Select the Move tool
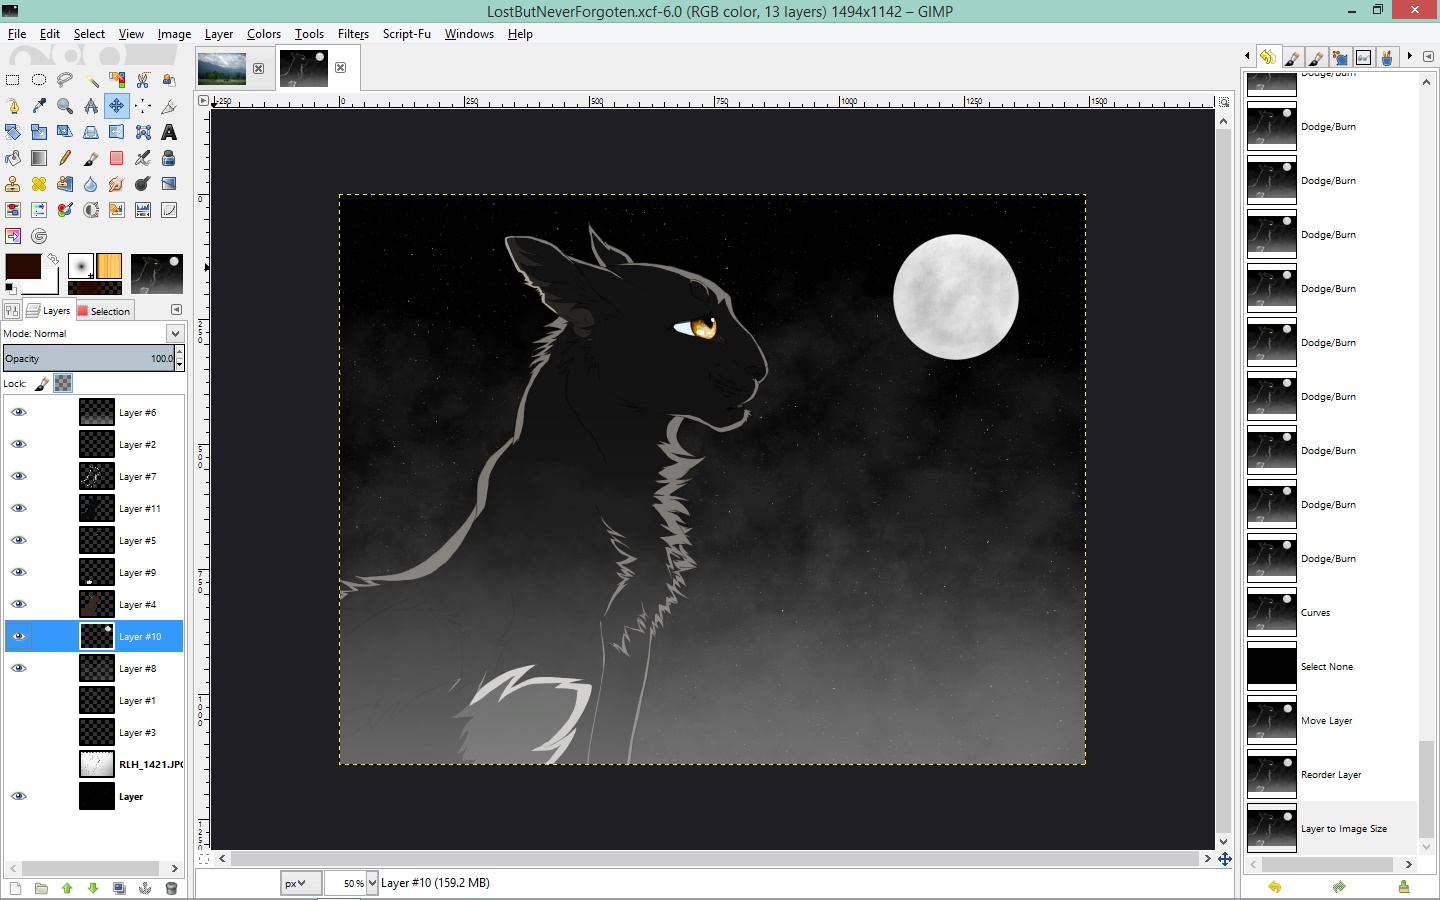The width and height of the screenshot is (1440, 900). pos(117,106)
